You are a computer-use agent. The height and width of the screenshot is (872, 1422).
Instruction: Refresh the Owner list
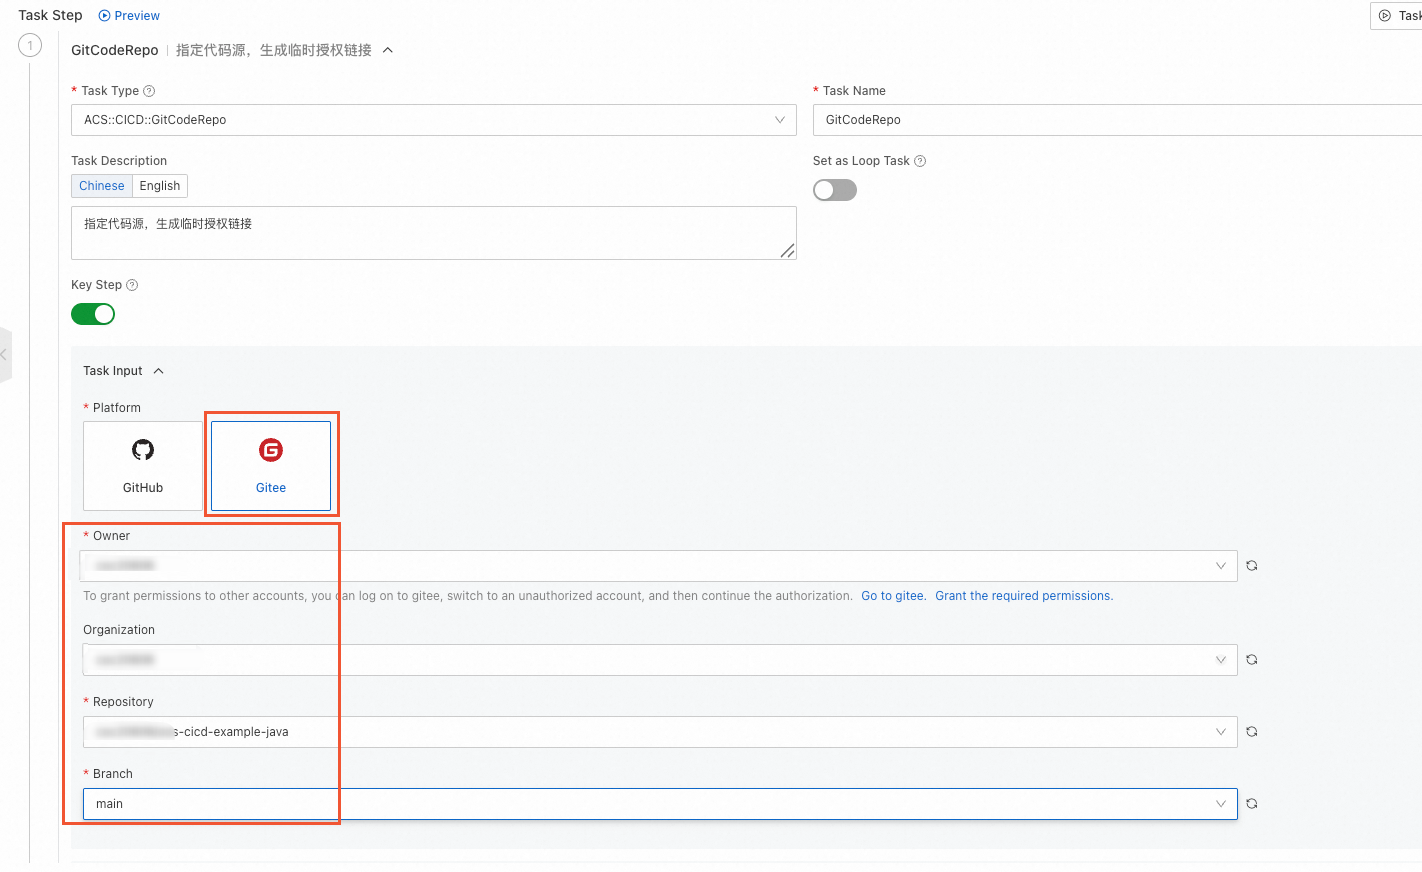pyautogui.click(x=1252, y=566)
